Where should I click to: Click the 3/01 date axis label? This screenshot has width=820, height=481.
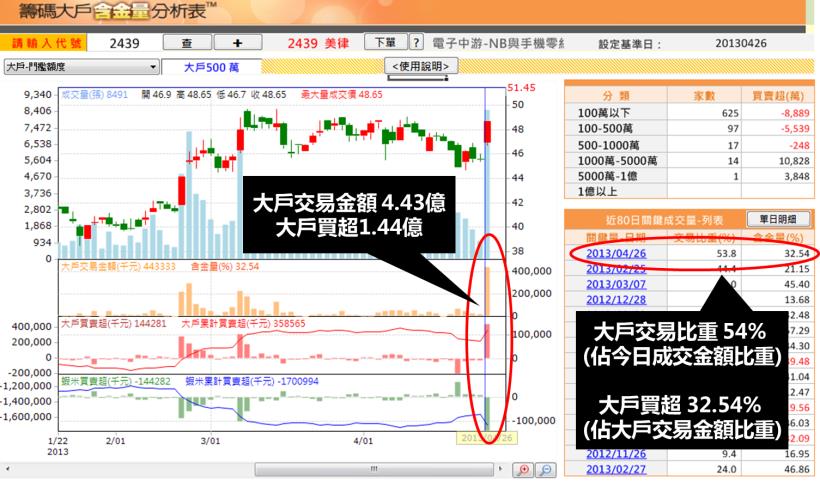click(x=210, y=441)
